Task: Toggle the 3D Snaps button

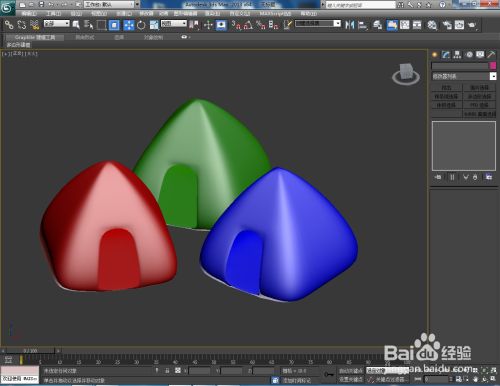Action: point(235,25)
